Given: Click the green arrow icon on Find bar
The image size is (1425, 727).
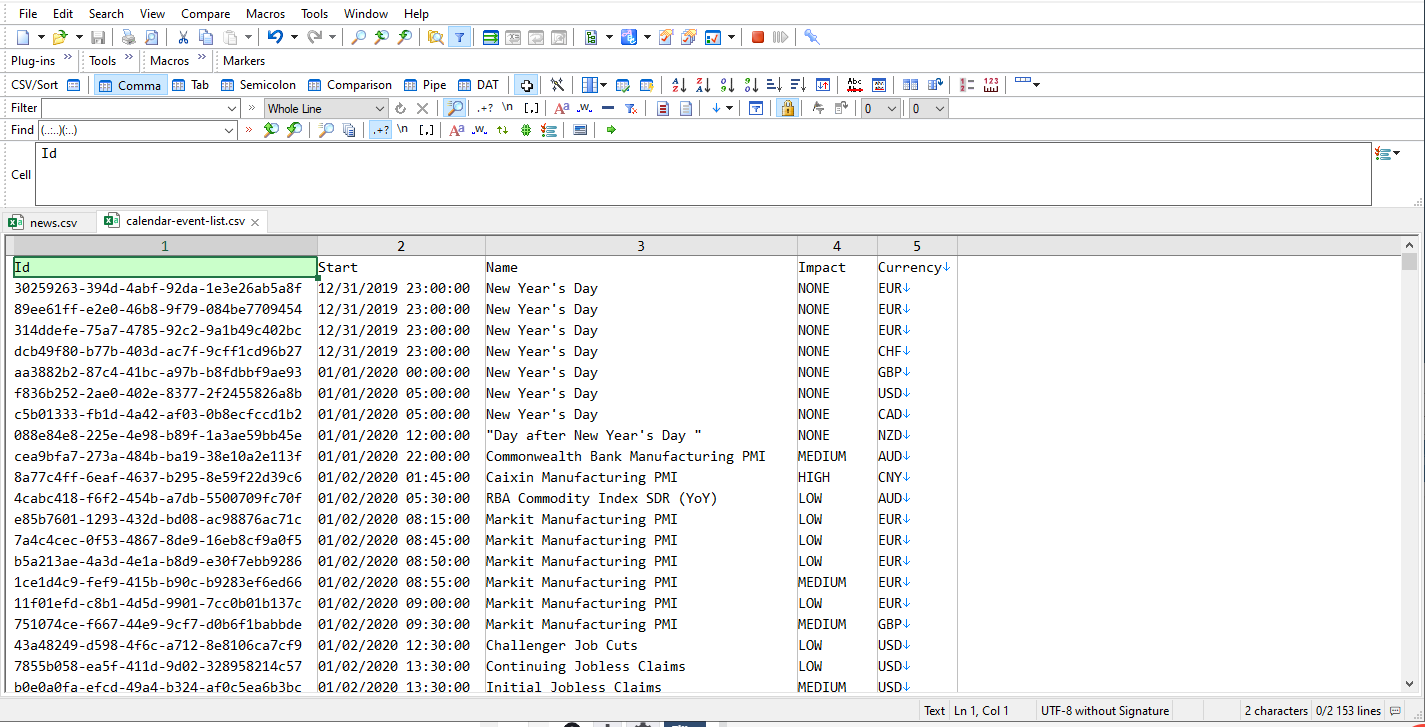Looking at the screenshot, I should (611, 130).
